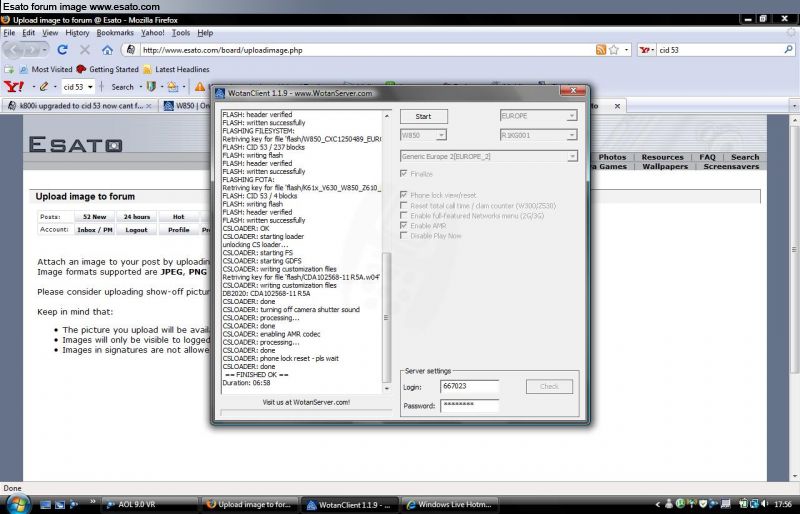Click the RSS feed icon in address bar
The height and width of the screenshot is (514, 800).
[x=601, y=50]
